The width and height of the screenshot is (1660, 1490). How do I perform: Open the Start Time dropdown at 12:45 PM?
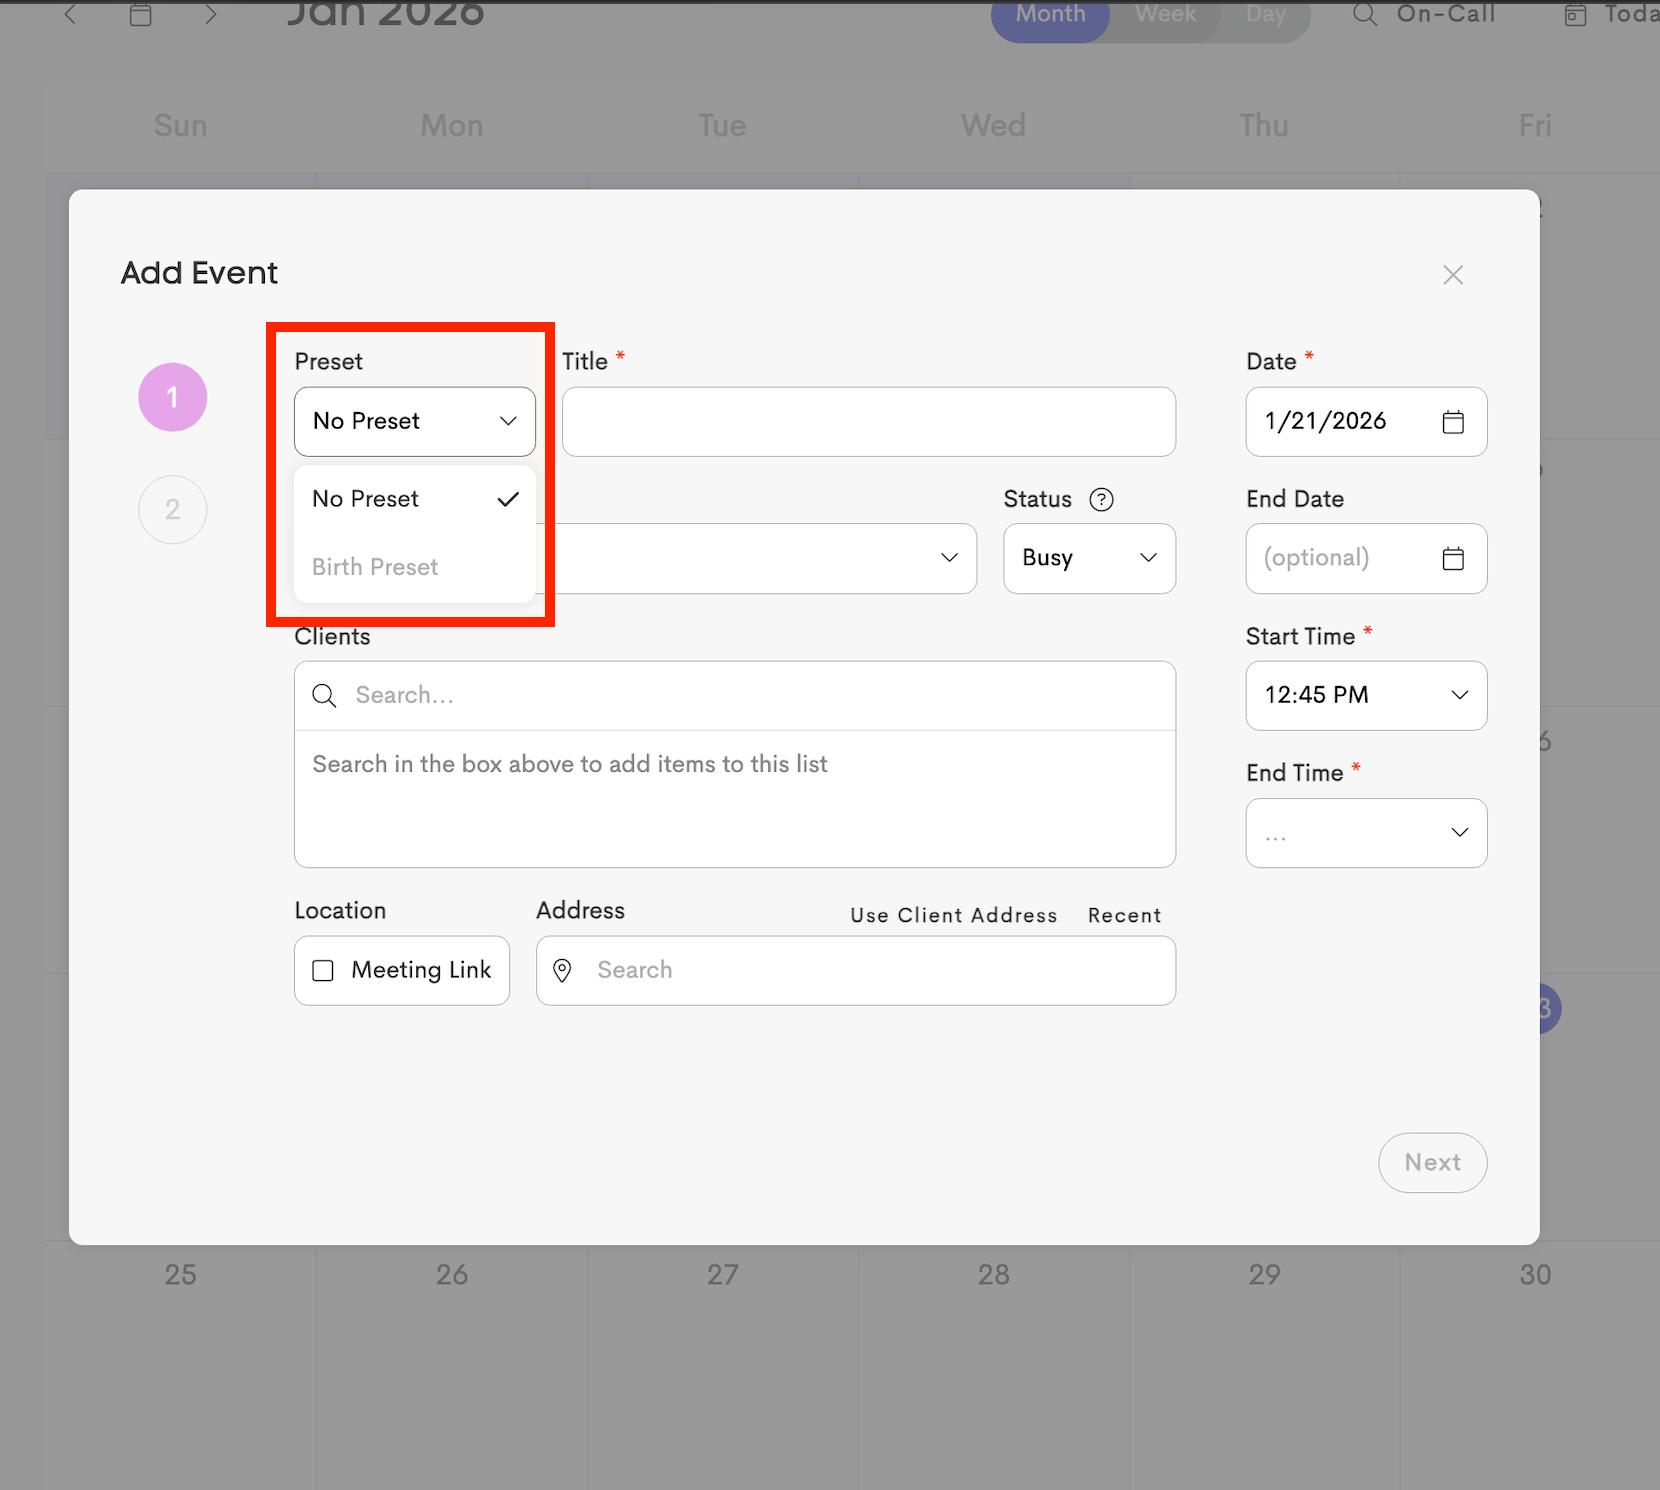point(1366,695)
